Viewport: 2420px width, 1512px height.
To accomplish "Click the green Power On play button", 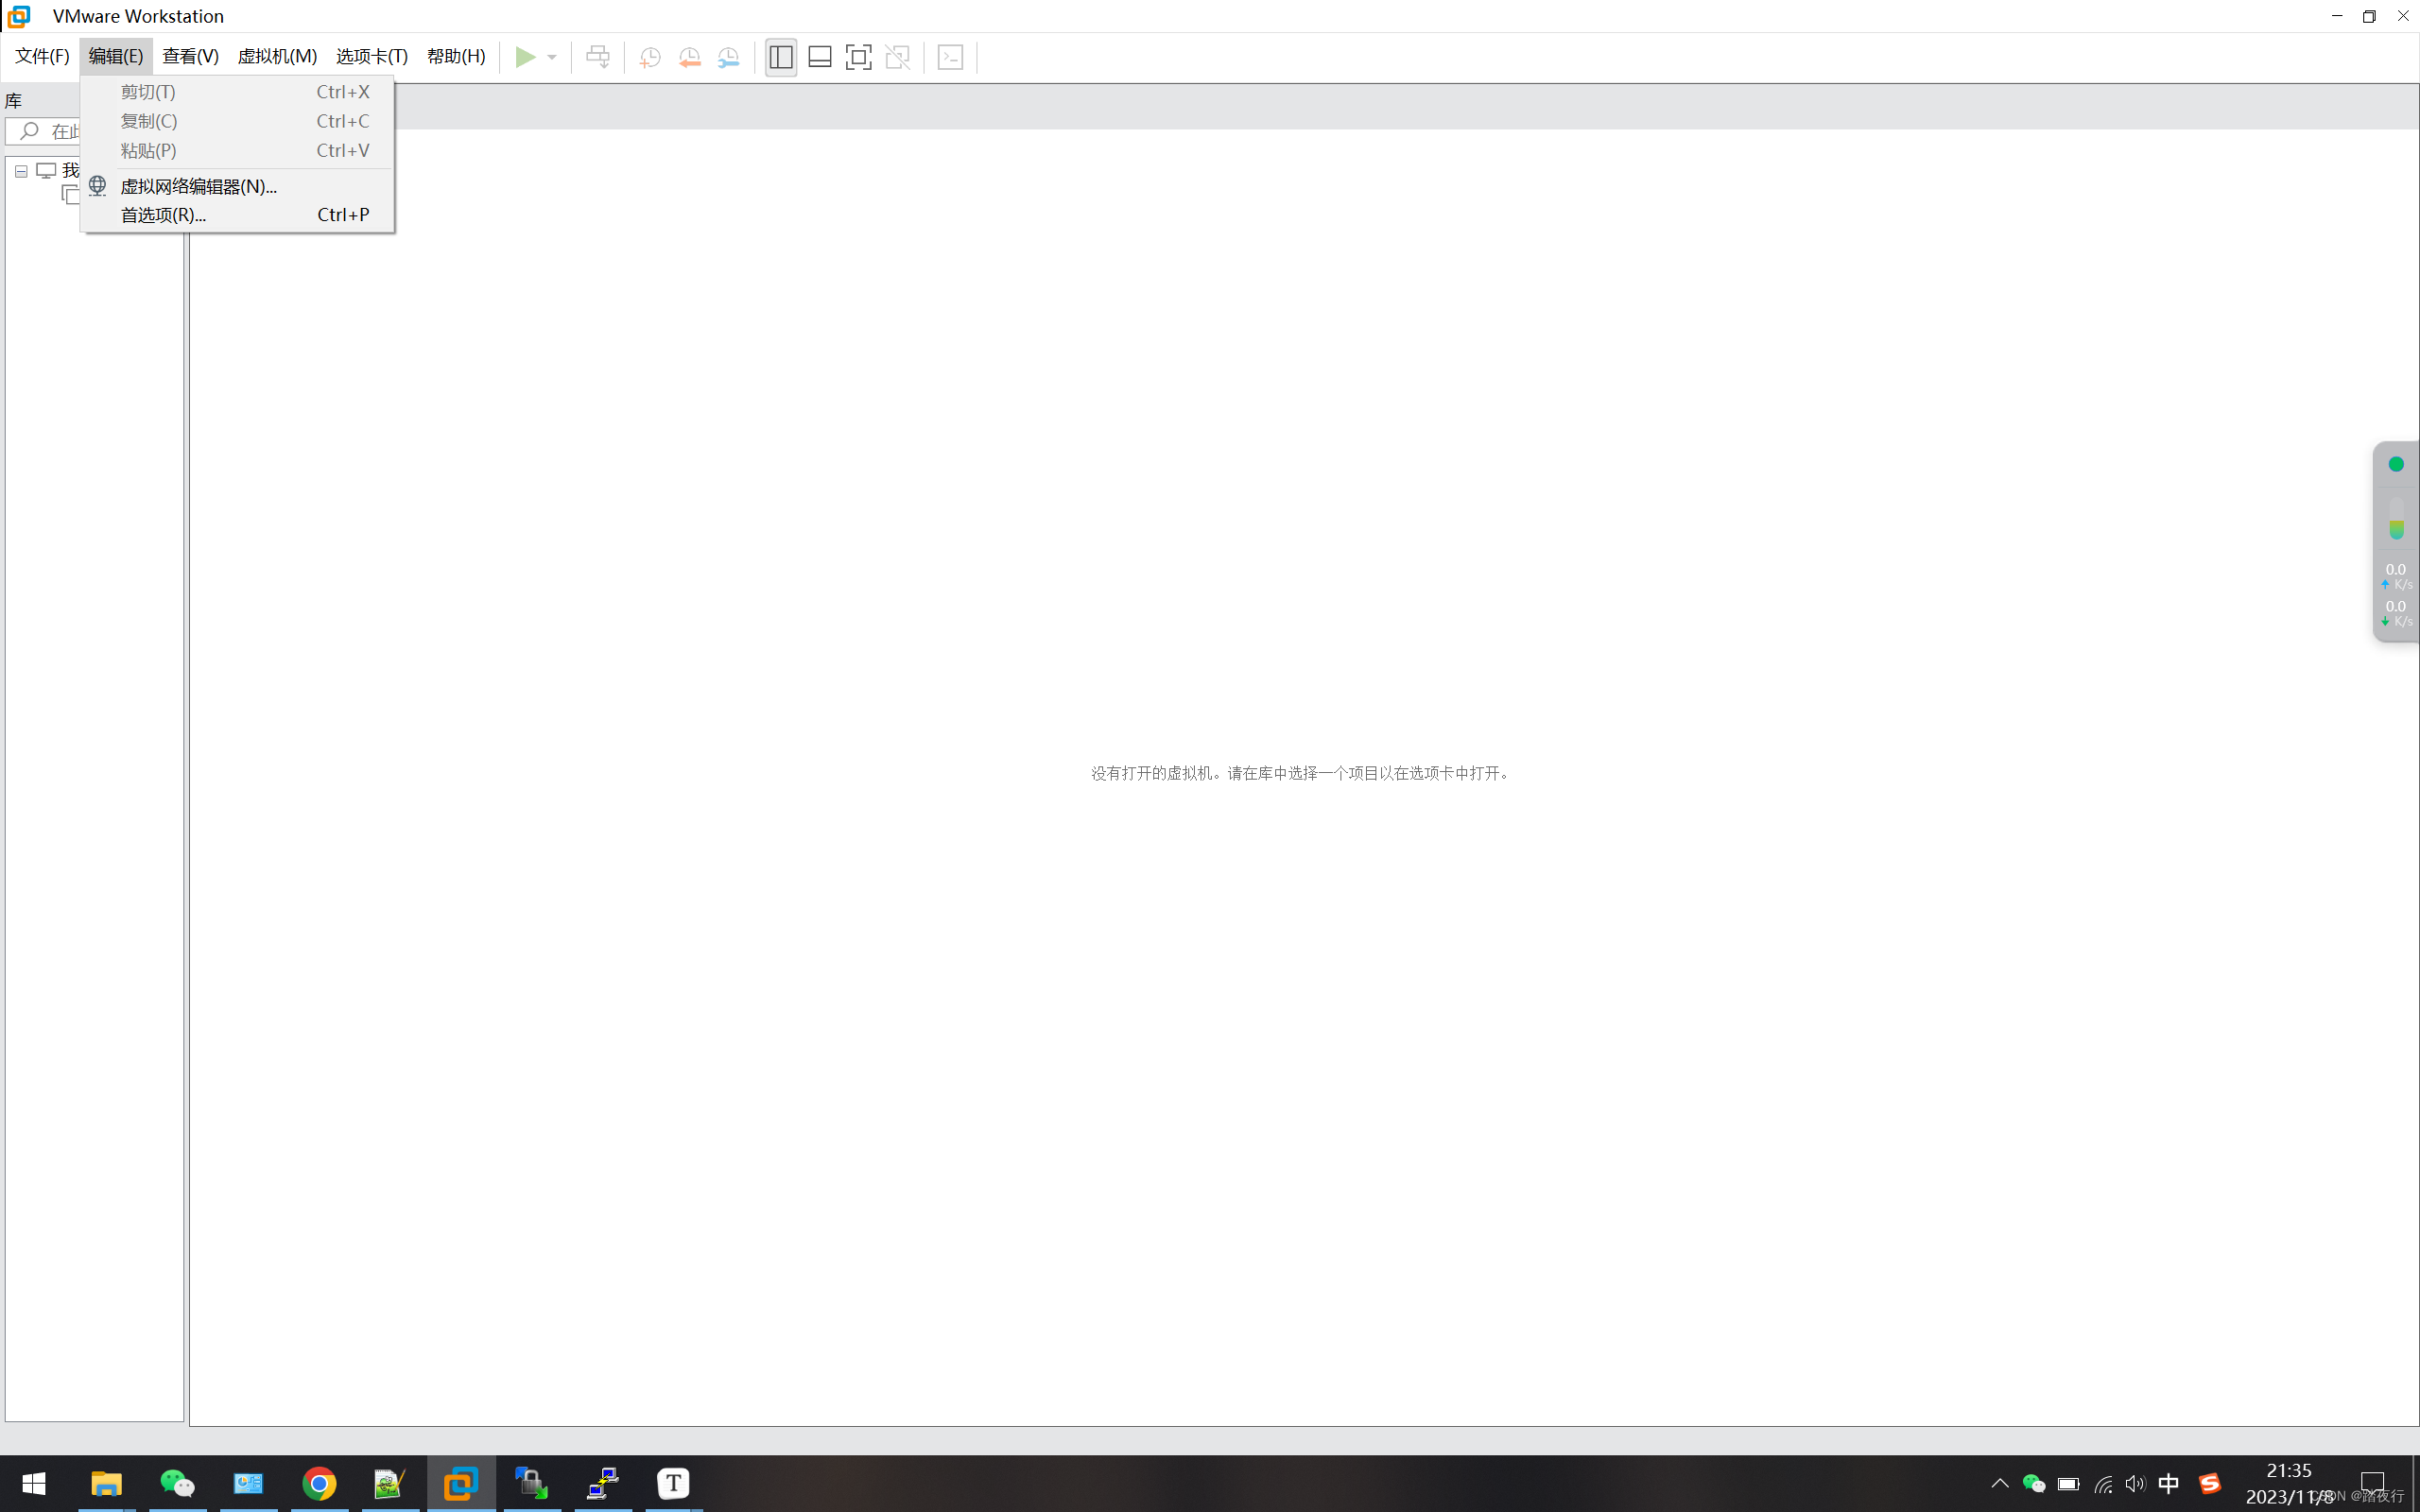I will pos(524,57).
